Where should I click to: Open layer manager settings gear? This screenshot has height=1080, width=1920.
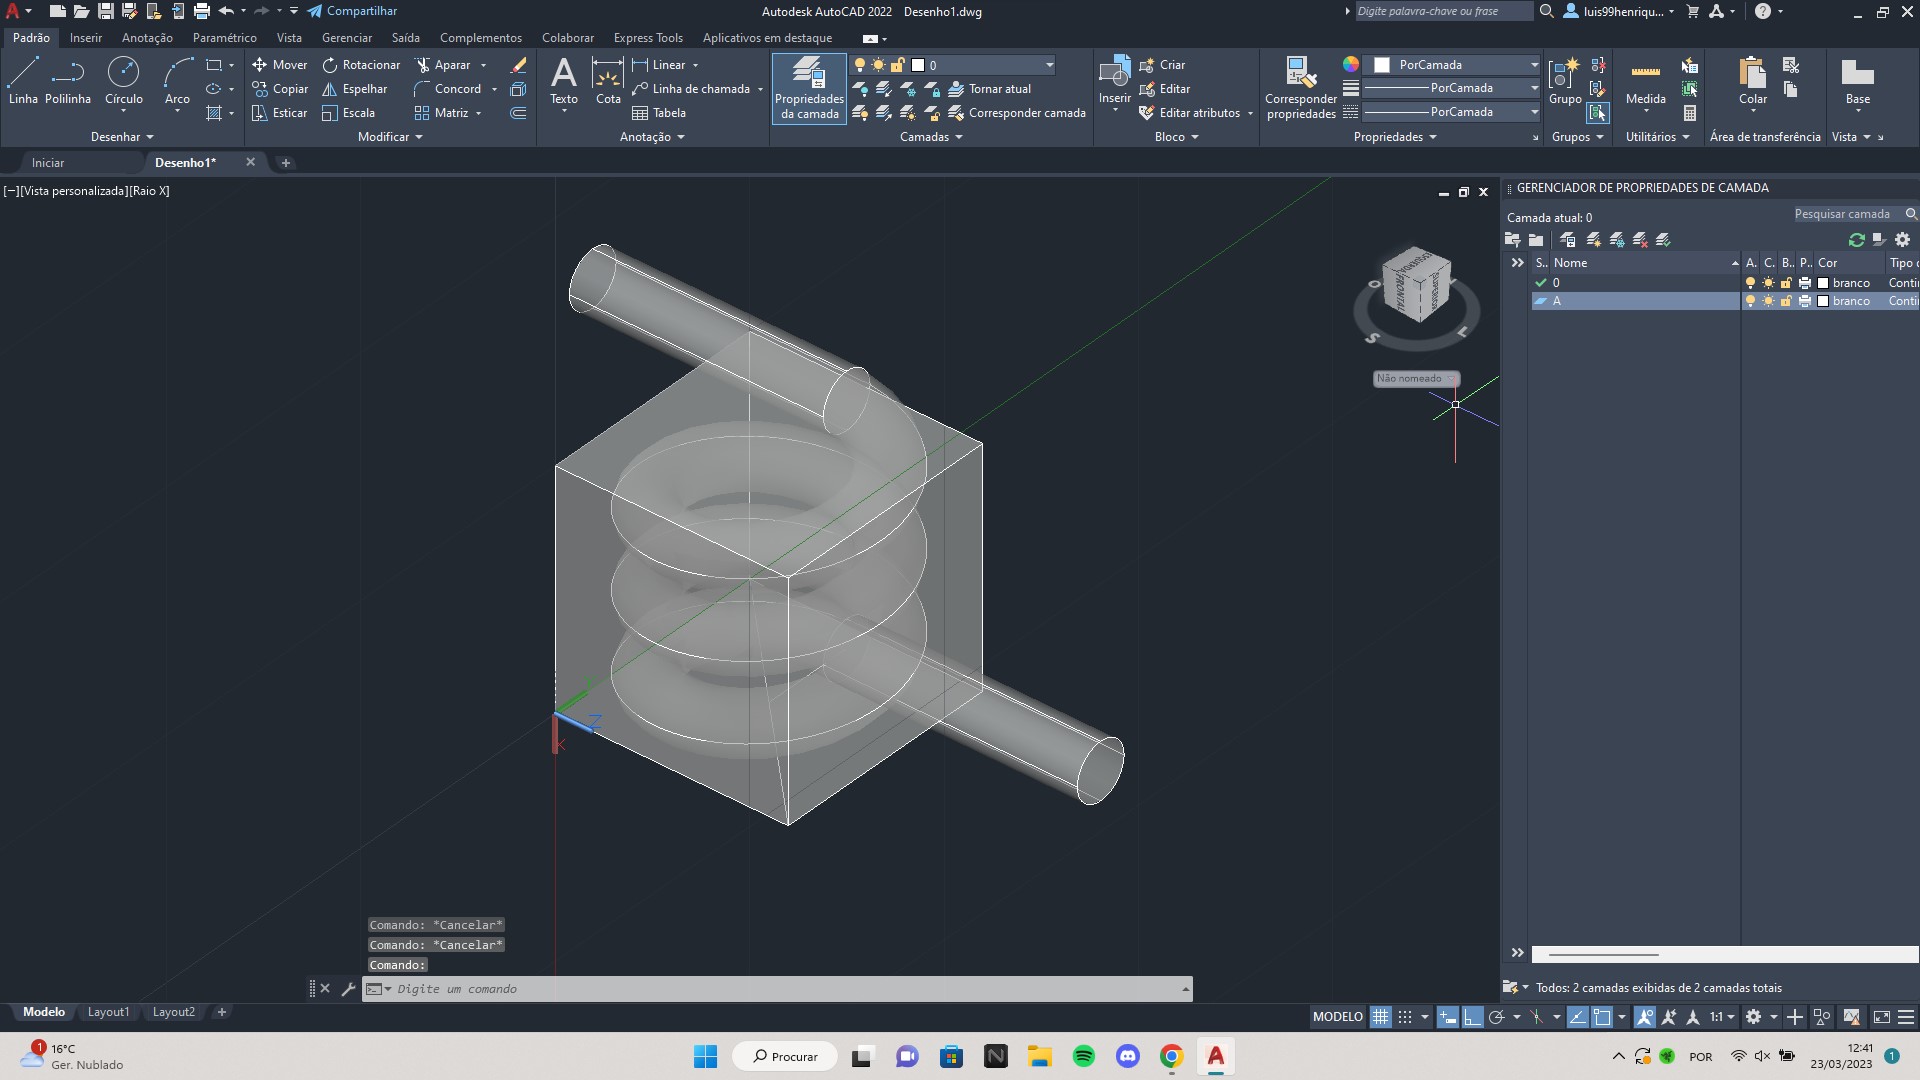[x=1902, y=240]
